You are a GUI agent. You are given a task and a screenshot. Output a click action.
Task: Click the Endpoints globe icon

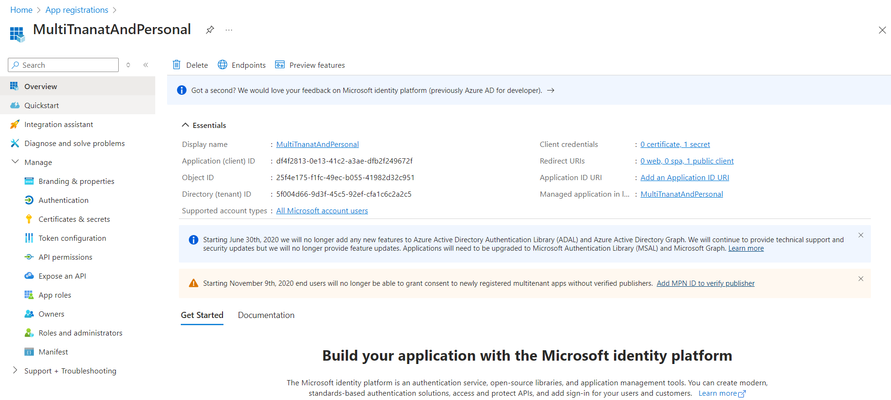tap(223, 65)
